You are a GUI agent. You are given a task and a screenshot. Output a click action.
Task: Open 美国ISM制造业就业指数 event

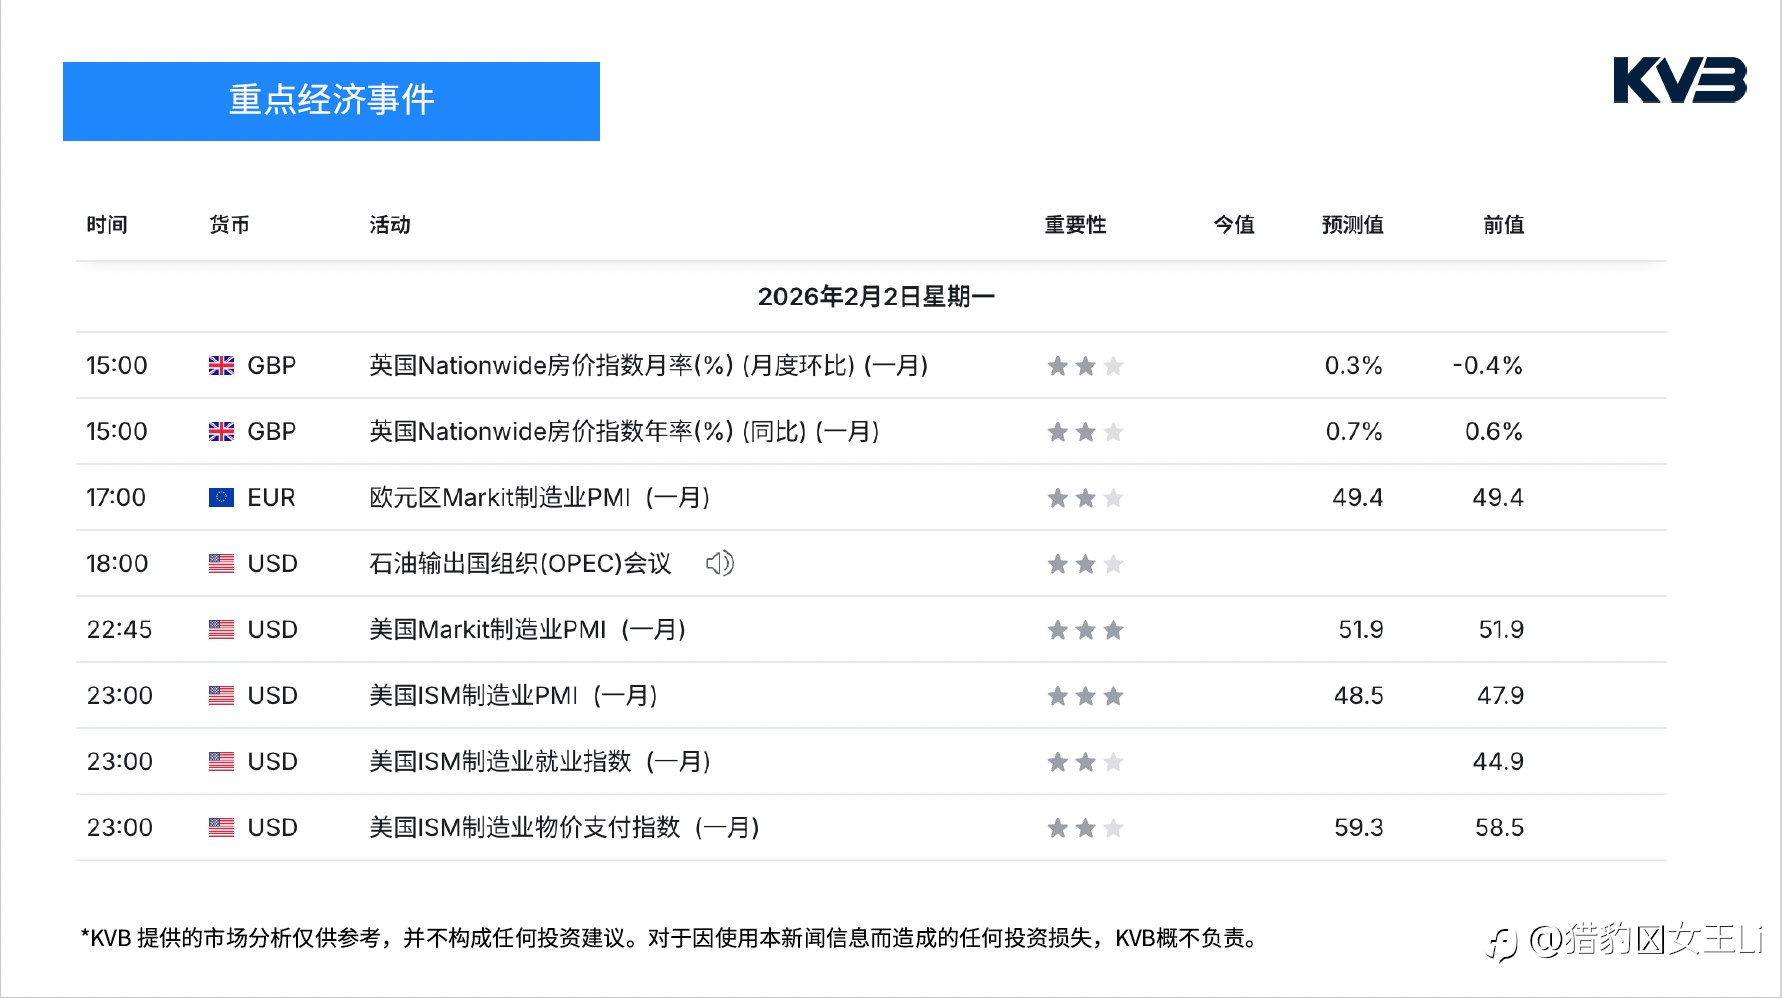(540, 762)
